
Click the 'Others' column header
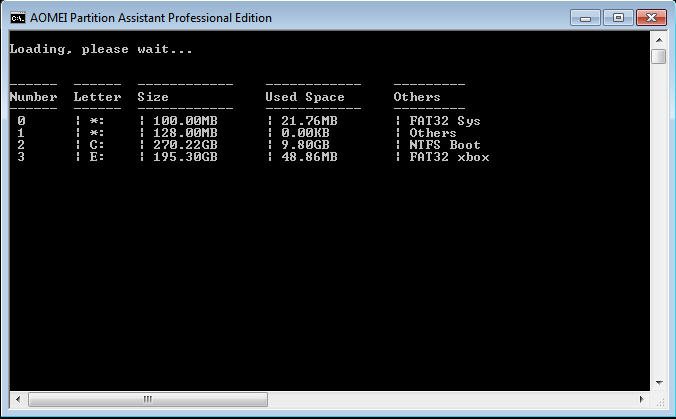[x=417, y=97]
